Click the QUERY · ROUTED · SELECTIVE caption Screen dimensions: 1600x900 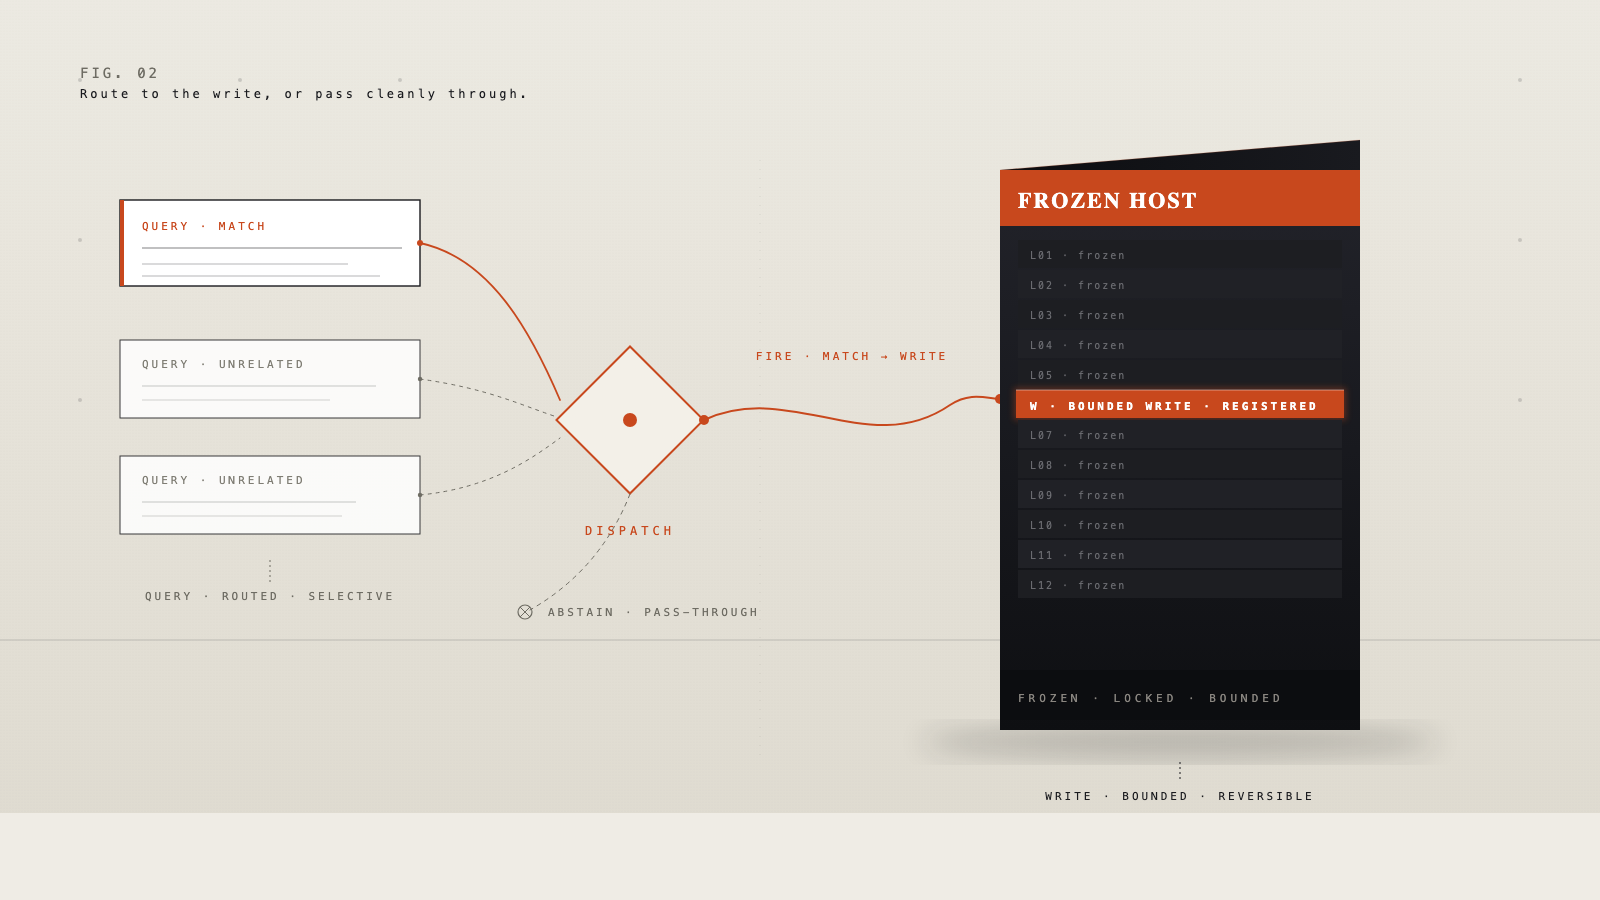269,596
